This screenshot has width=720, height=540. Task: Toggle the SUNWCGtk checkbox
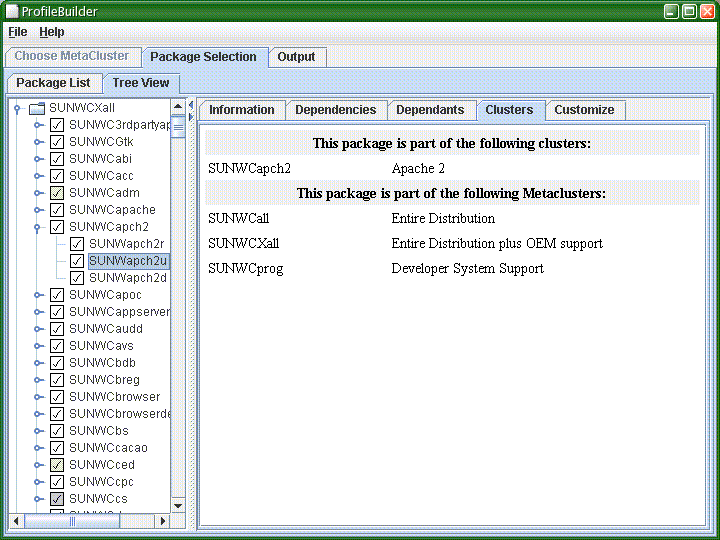click(57, 142)
